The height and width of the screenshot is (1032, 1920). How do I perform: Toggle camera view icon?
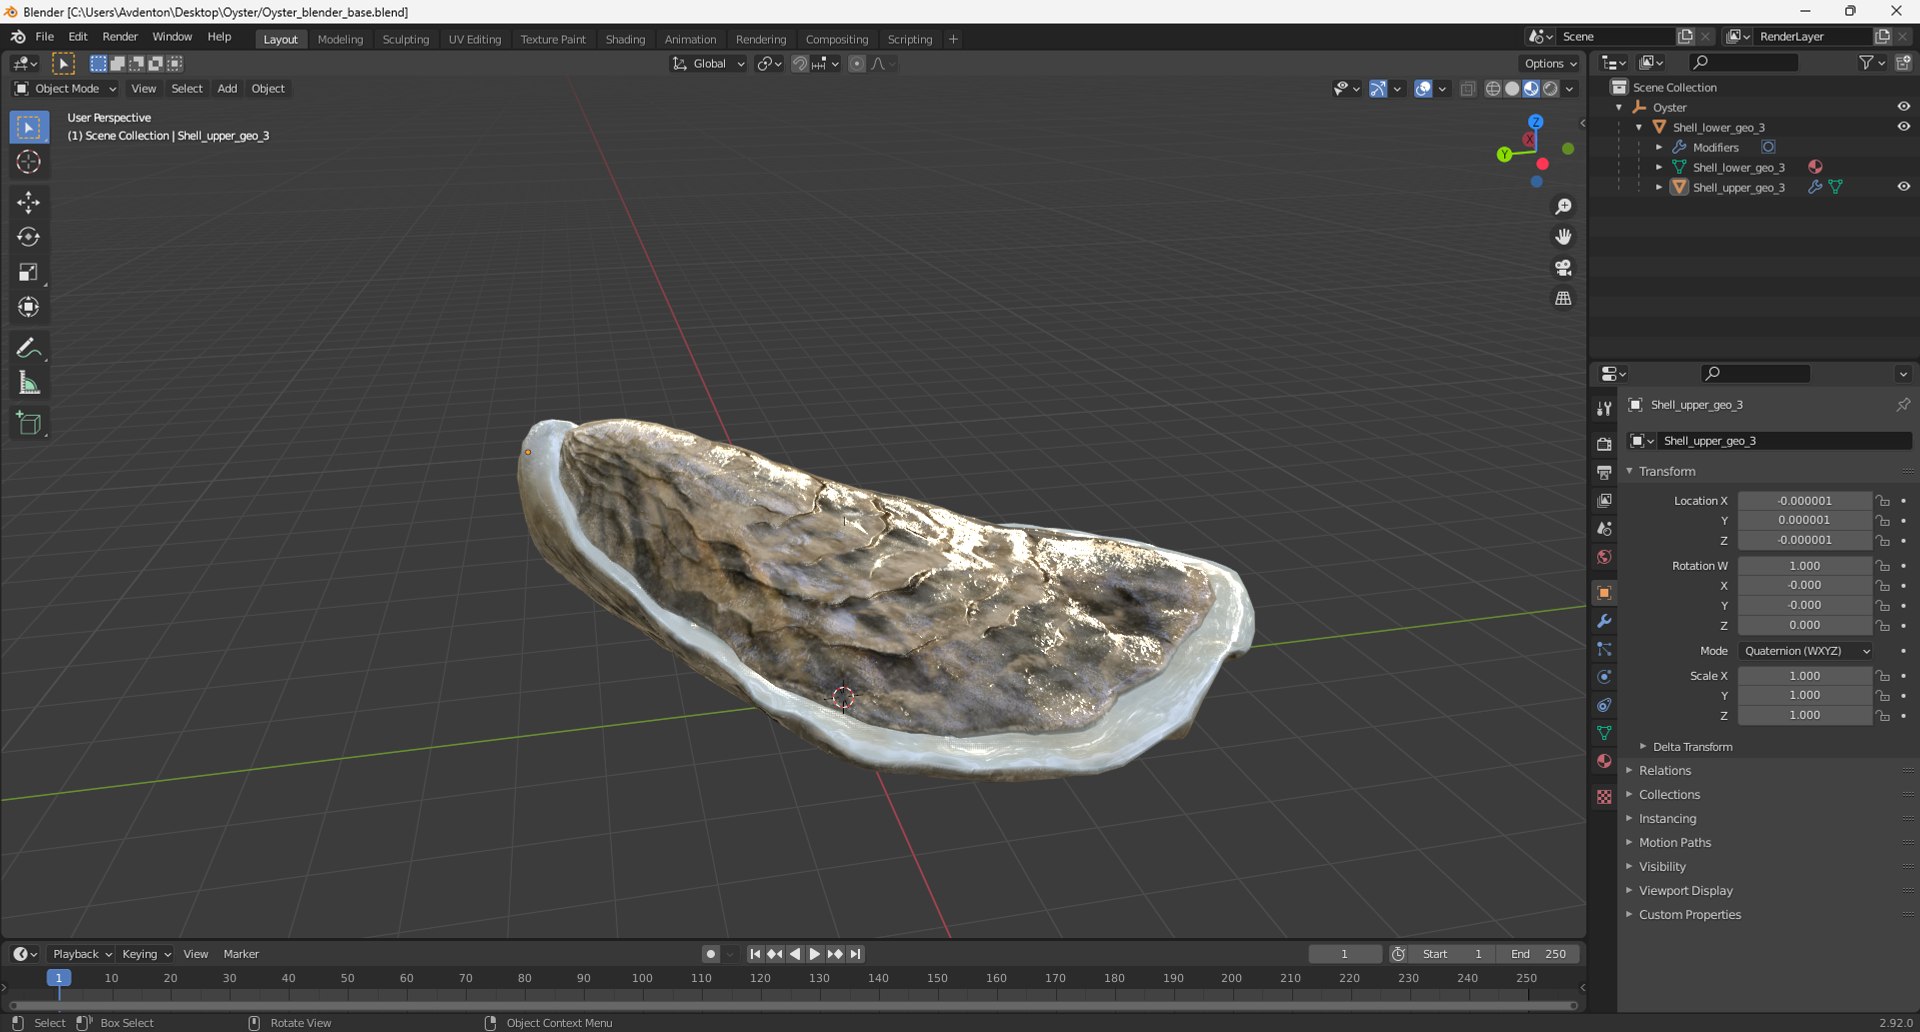click(x=1563, y=268)
